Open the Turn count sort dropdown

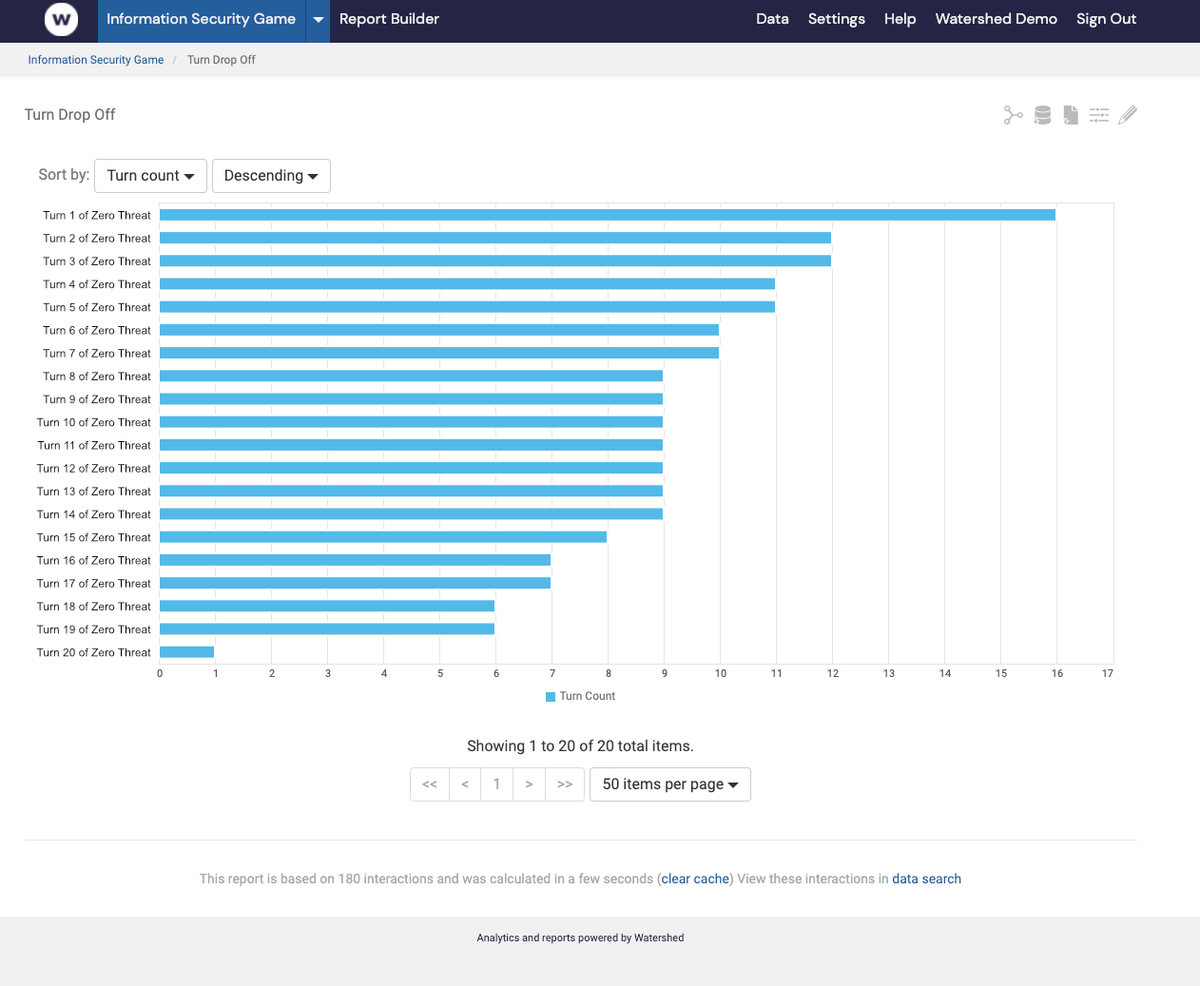pyautogui.click(x=150, y=175)
